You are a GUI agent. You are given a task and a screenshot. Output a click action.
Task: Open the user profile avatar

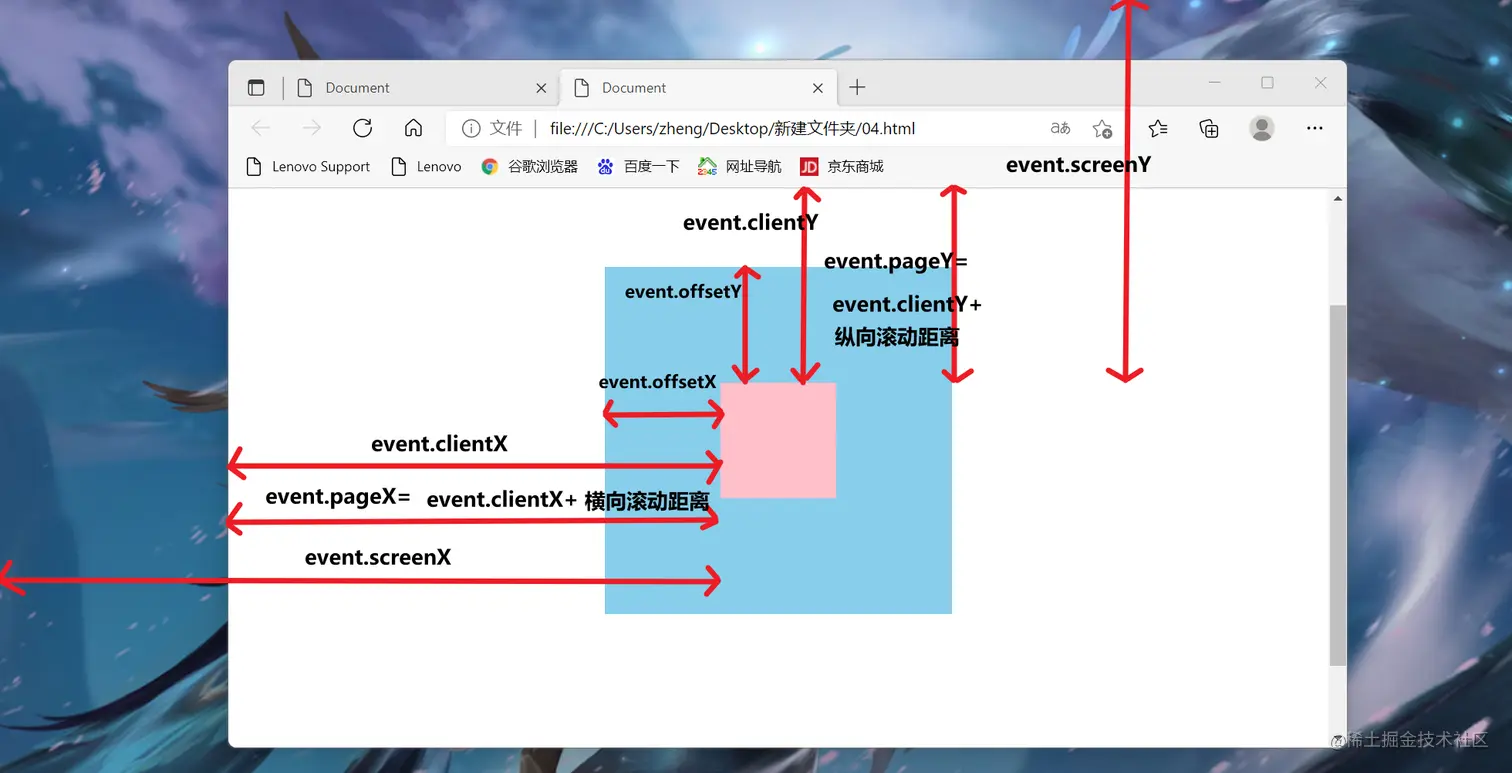[x=1262, y=128]
